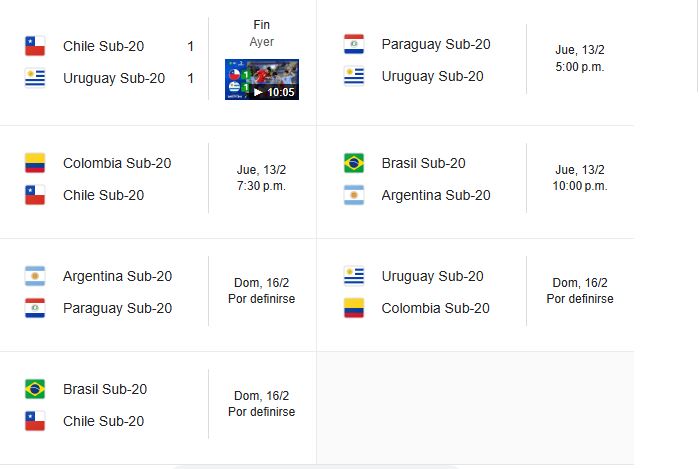Select Brazil flag in Brasil vs Argentina match

pos(354,163)
